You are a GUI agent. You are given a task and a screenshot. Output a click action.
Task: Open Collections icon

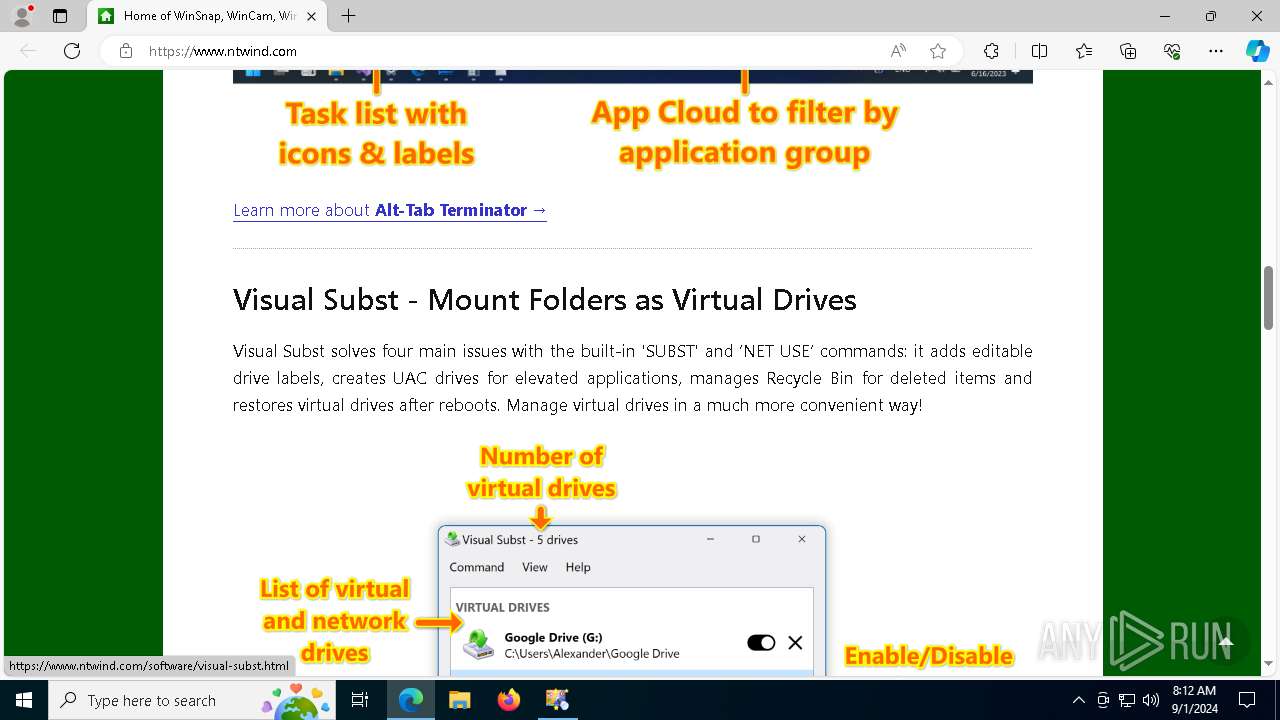click(1128, 51)
